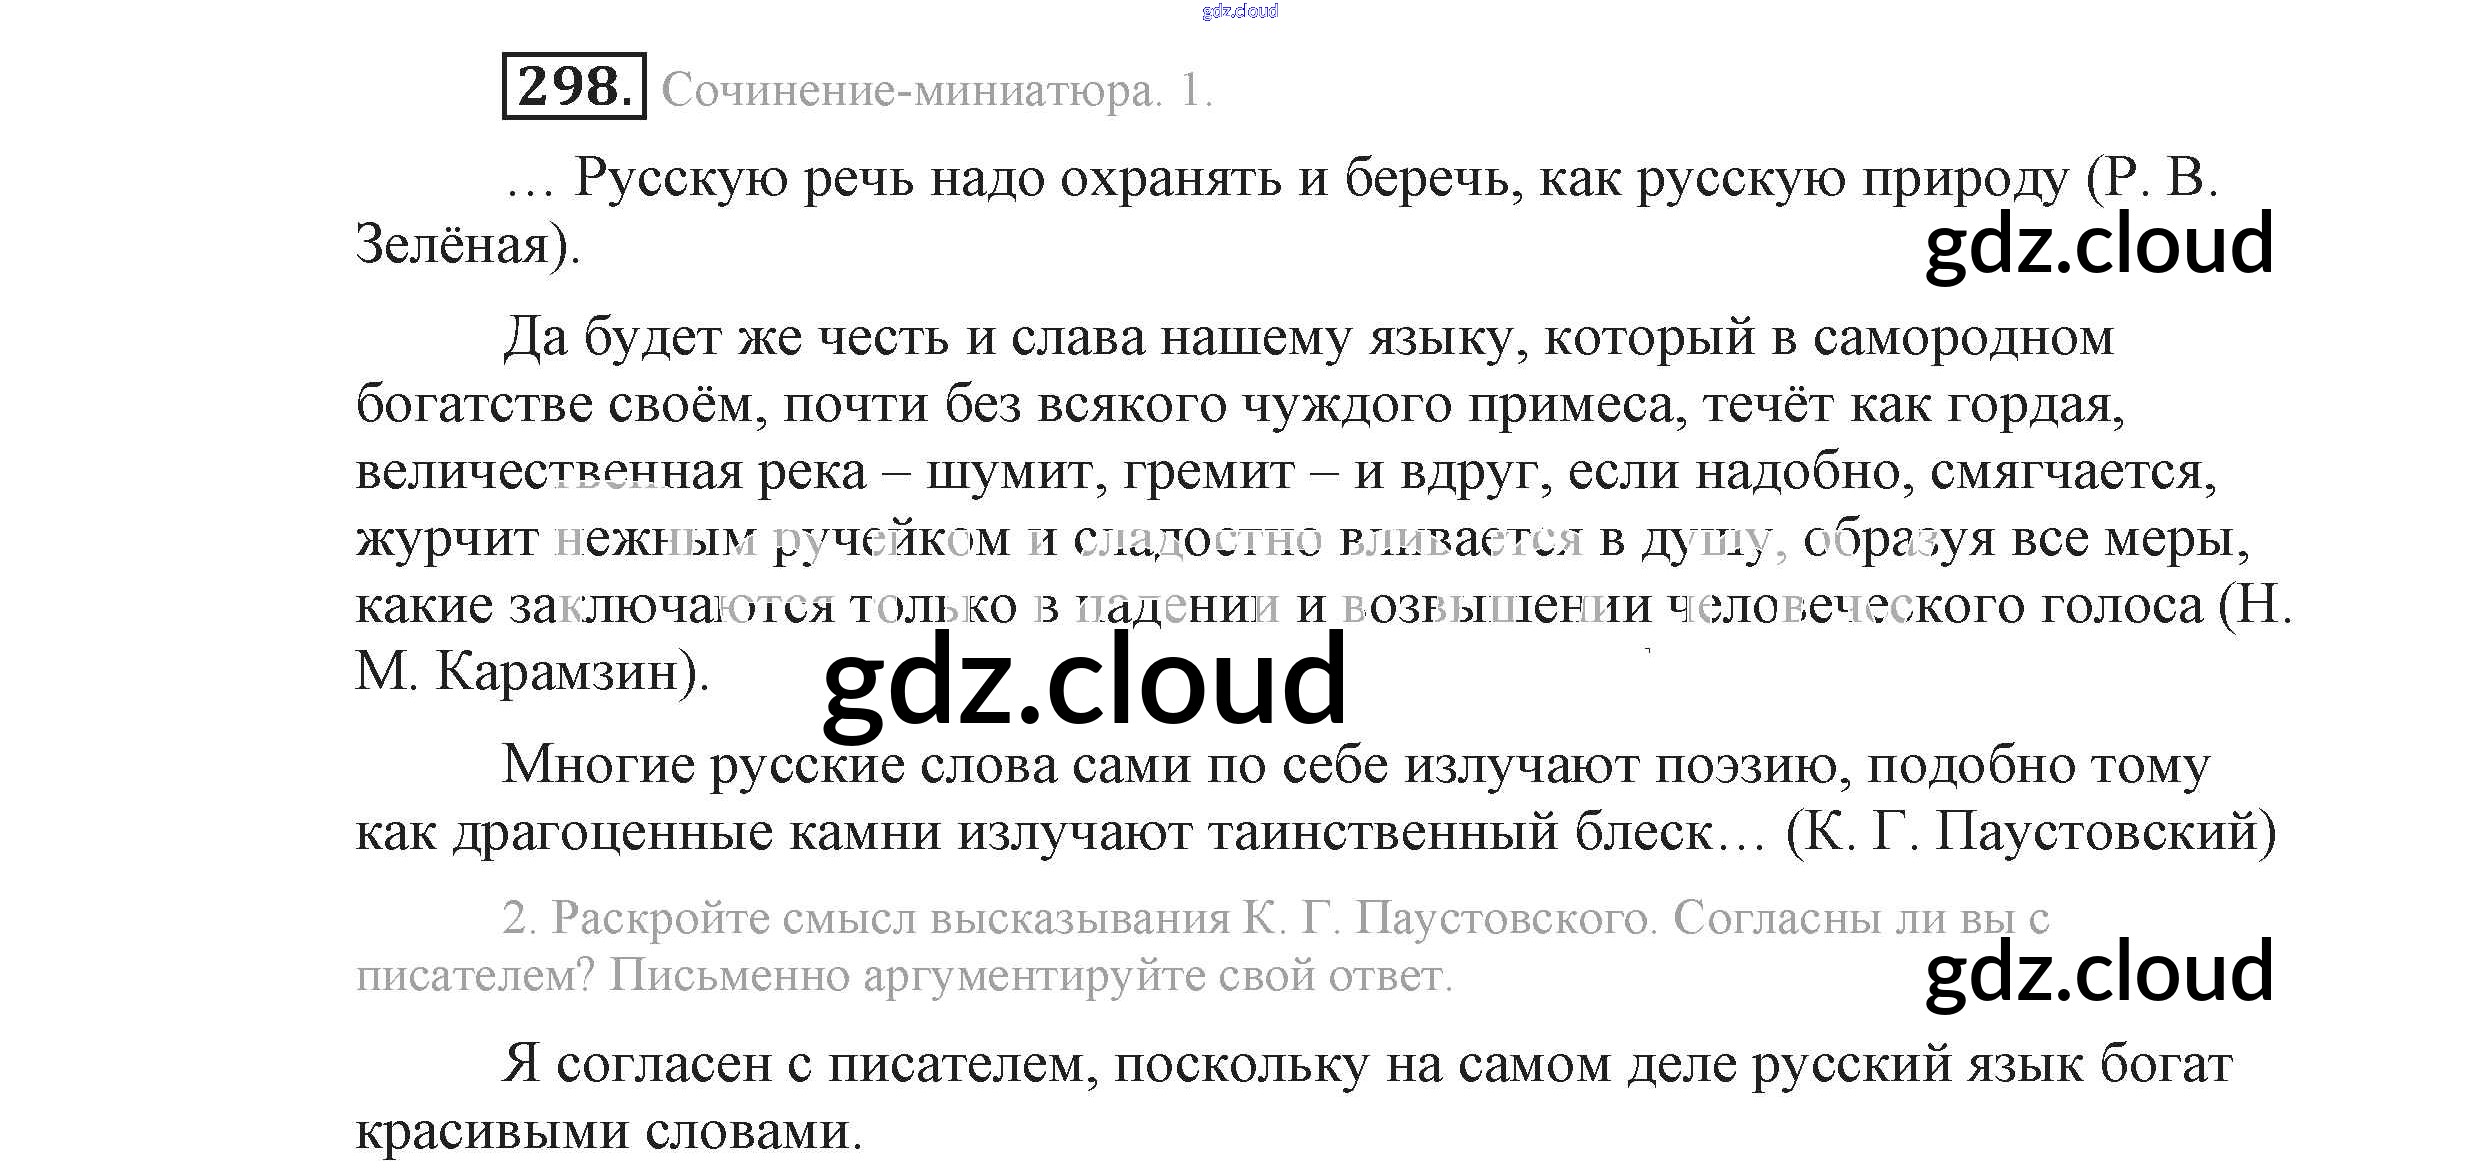Click the word 'самородном' in the quote
This screenshot has height=1170, width=2481.
point(1962,338)
